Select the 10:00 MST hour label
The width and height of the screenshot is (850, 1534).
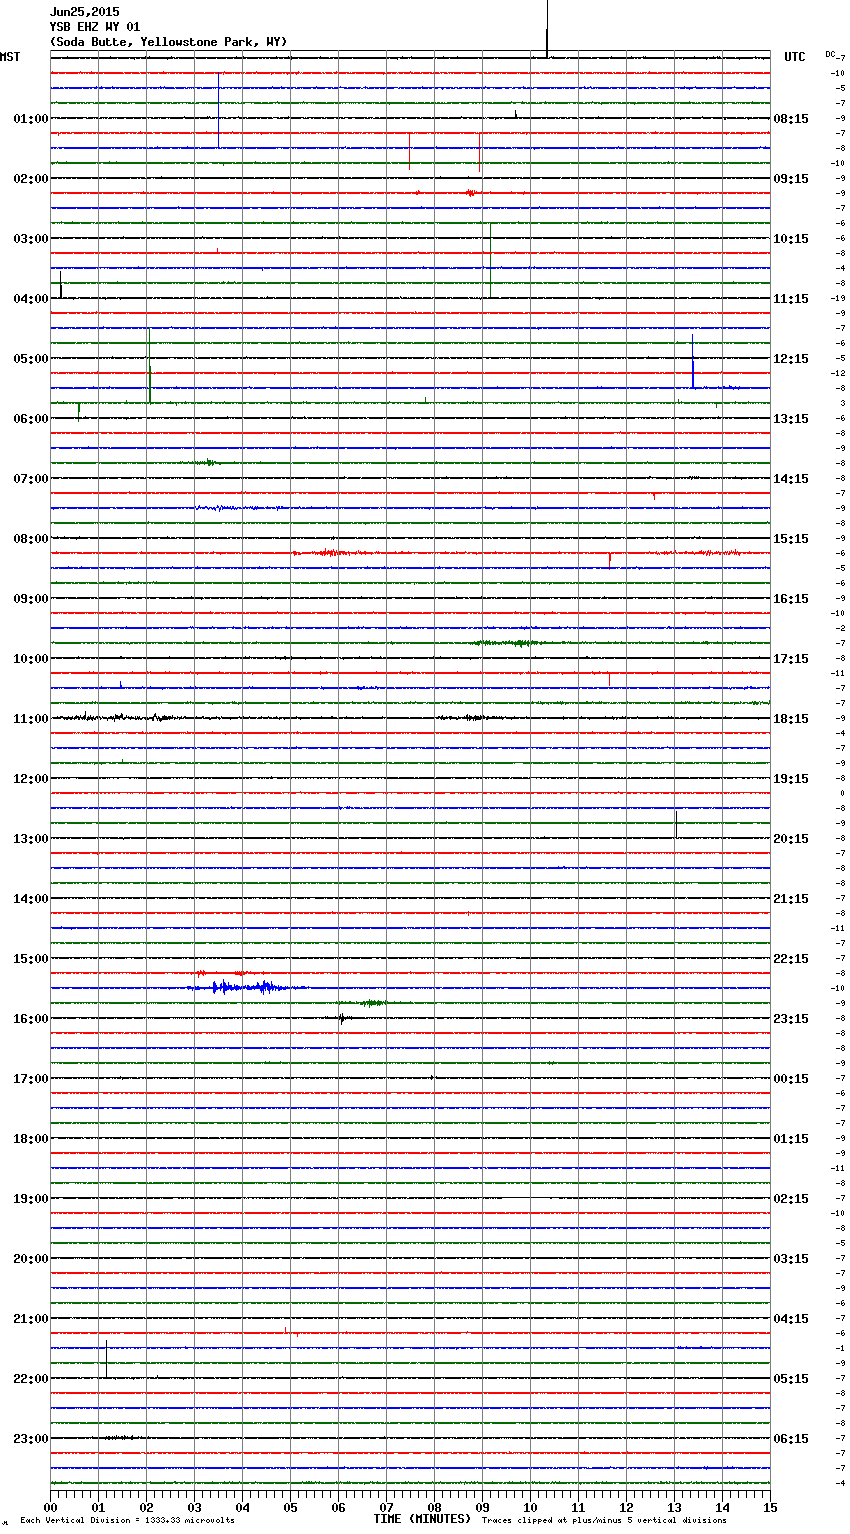coord(31,659)
